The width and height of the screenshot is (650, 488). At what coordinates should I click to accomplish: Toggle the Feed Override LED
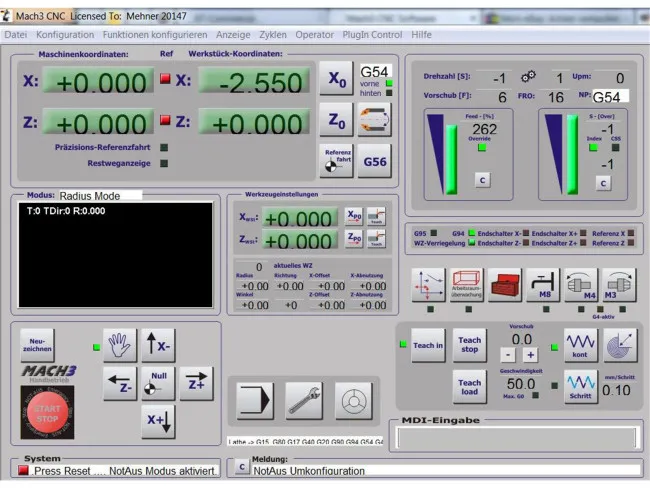pyautogui.click(x=482, y=147)
